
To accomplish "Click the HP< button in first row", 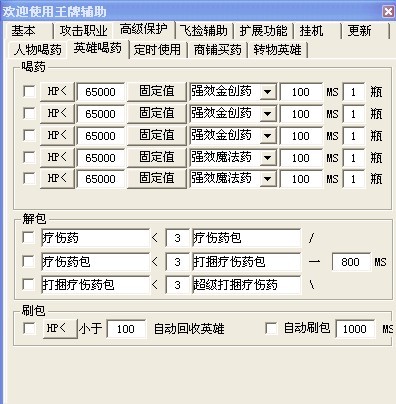I will tap(57, 91).
